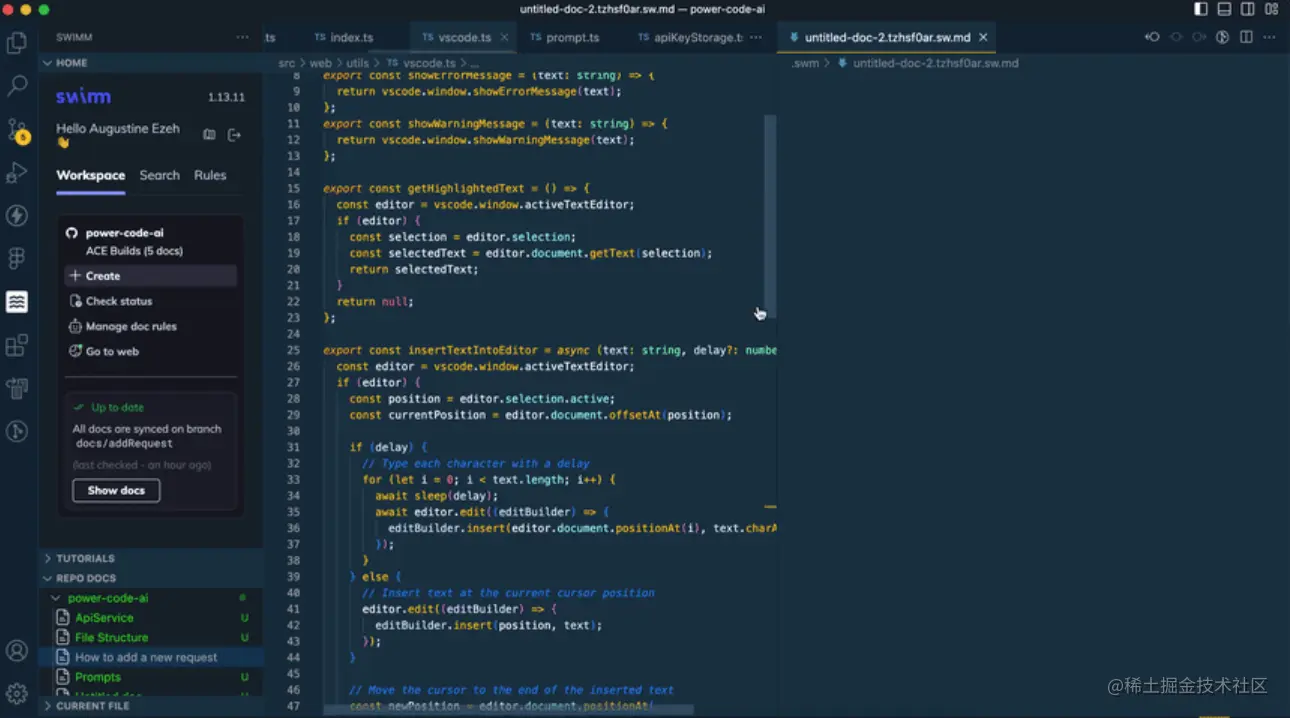This screenshot has width=1290, height=718.
Task: Open the Figma extension view
Action: tap(17, 258)
